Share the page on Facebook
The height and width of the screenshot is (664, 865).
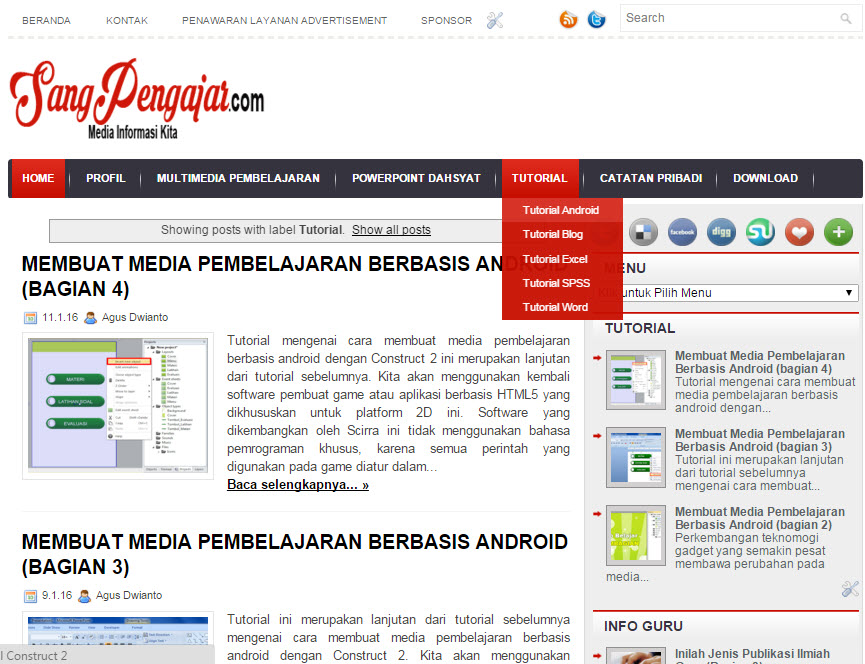(x=682, y=232)
